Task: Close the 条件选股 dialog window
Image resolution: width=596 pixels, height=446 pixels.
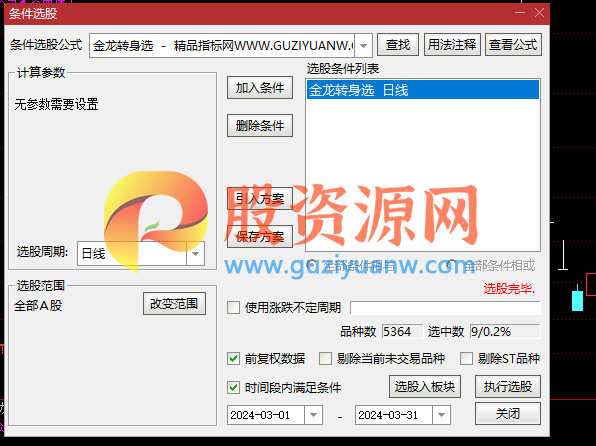Action: pyautogui.click(x=539, y=13)
